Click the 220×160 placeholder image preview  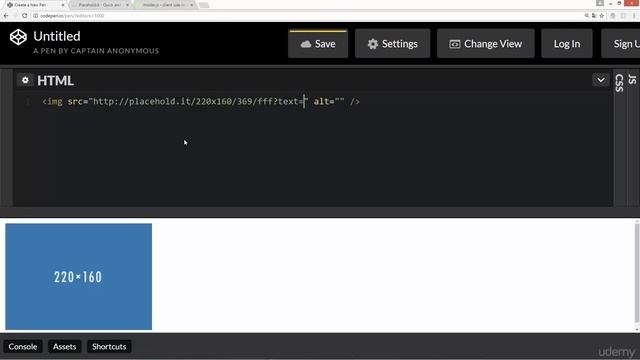(x=78, y=276)
